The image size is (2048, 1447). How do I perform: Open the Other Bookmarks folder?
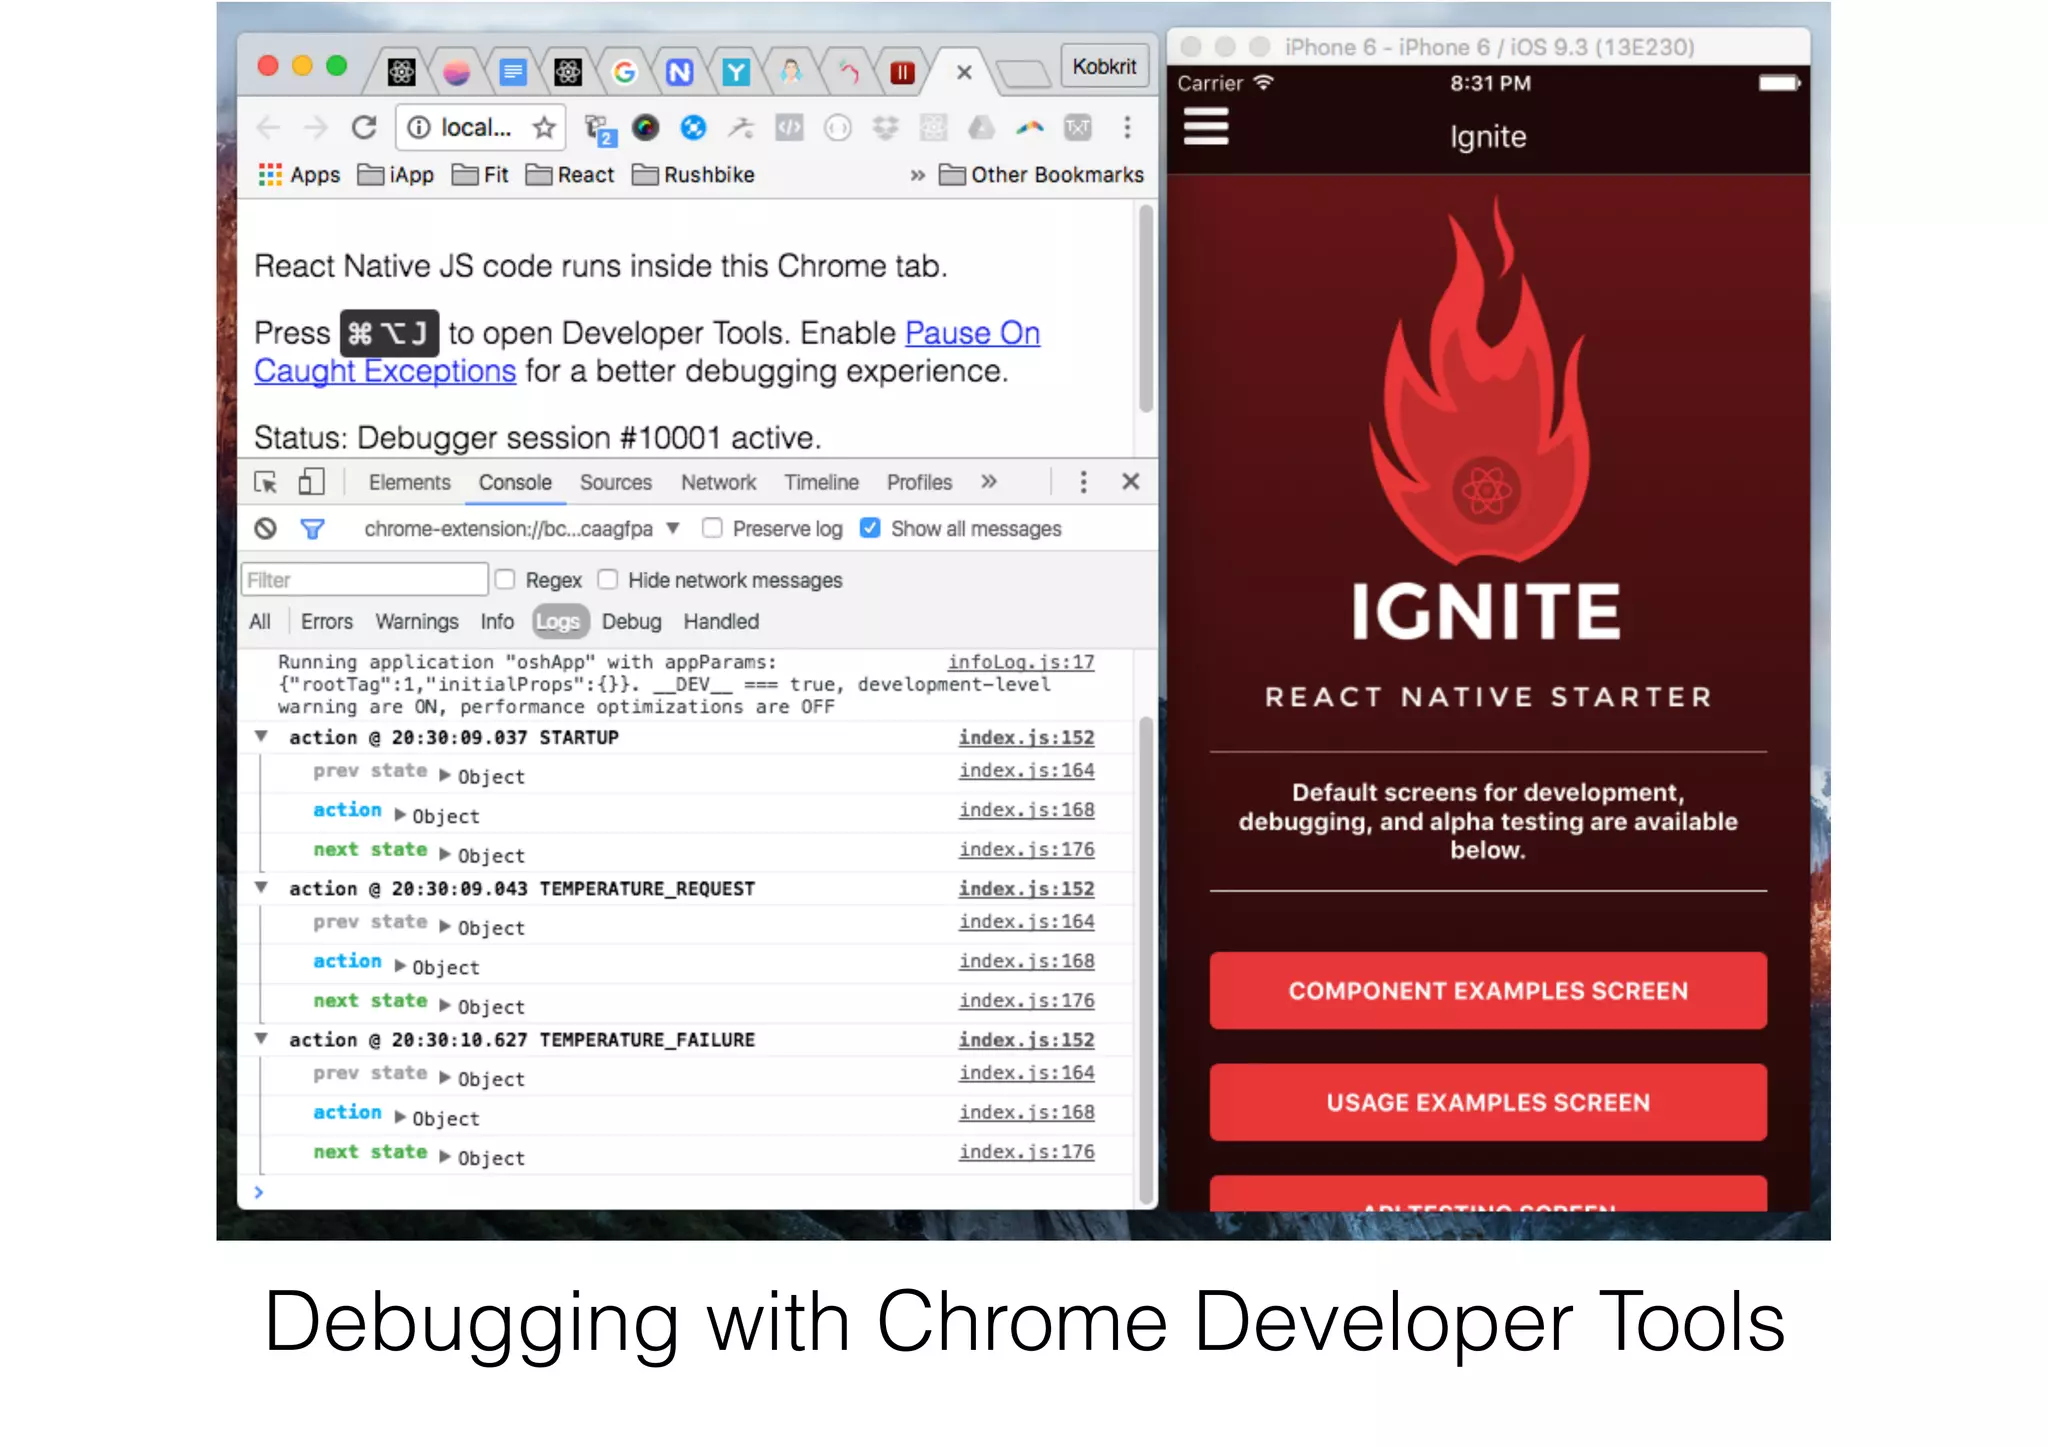[1041, 175]
